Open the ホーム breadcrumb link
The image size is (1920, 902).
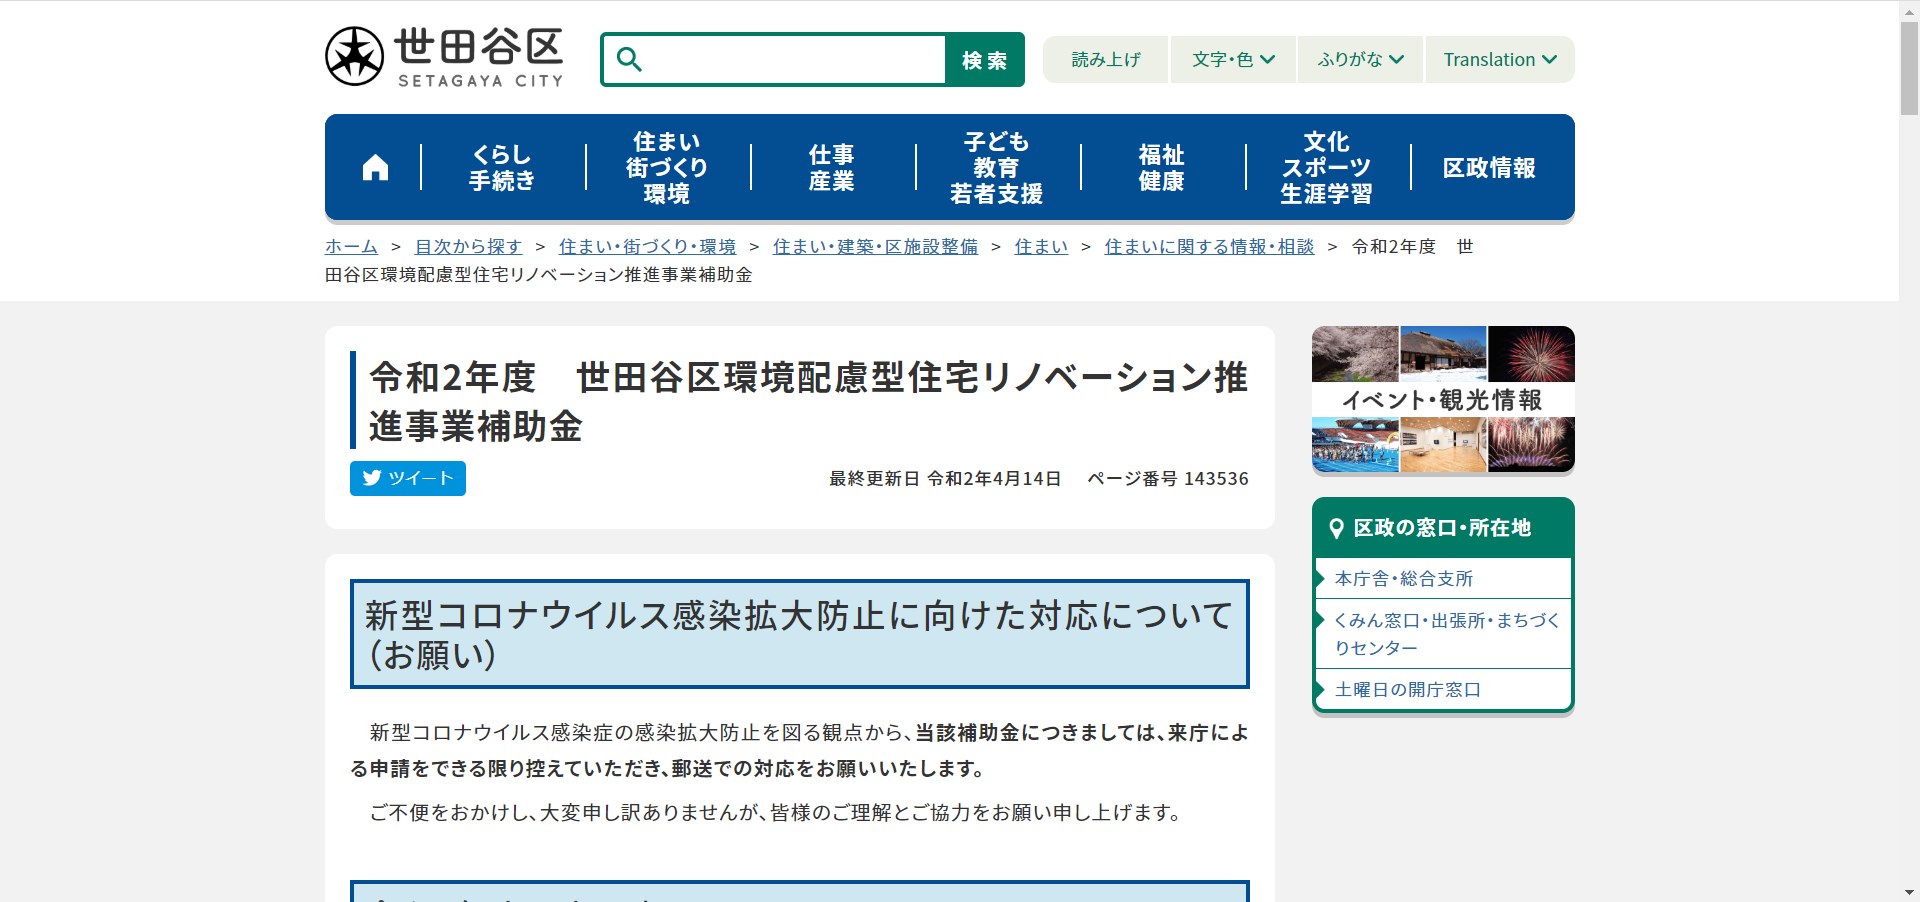pyautogui.click(x=350, y=246)
